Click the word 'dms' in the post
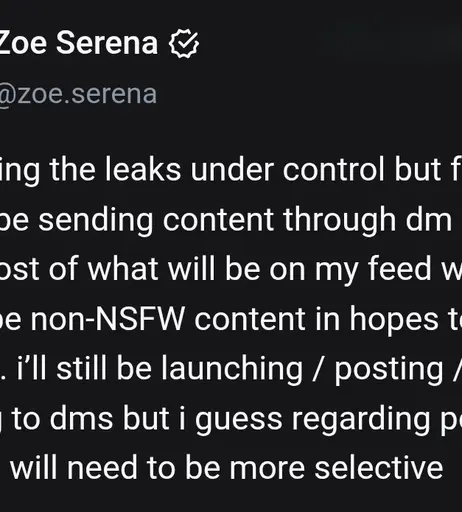Image resolution: width=462 pixels, height=512 pixels. coord(81,419)
